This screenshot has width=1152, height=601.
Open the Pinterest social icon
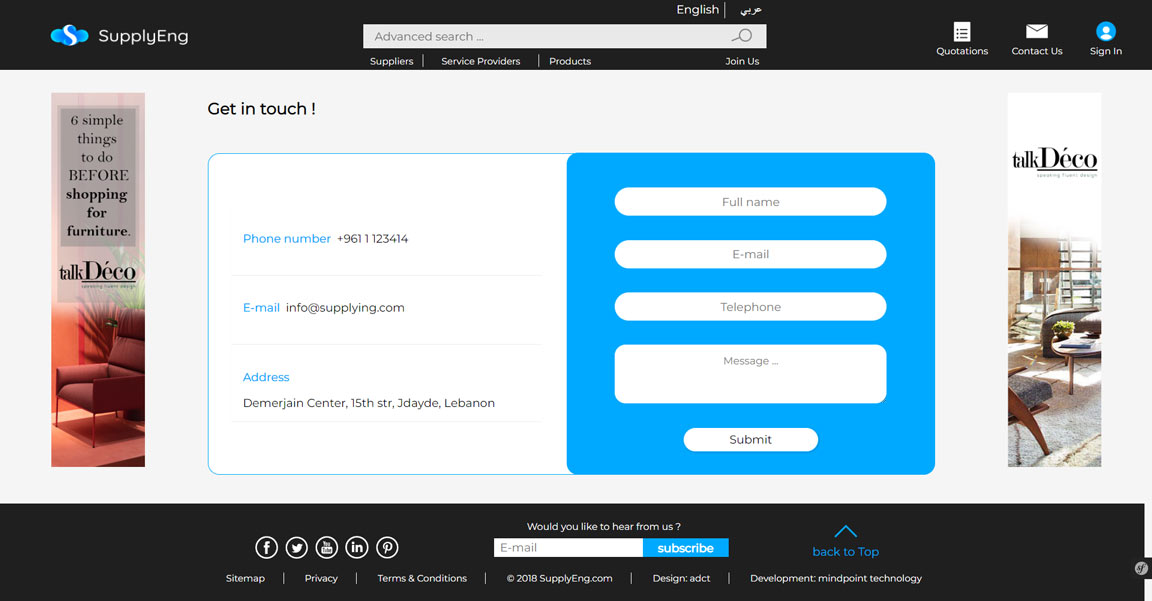[387, 547]
